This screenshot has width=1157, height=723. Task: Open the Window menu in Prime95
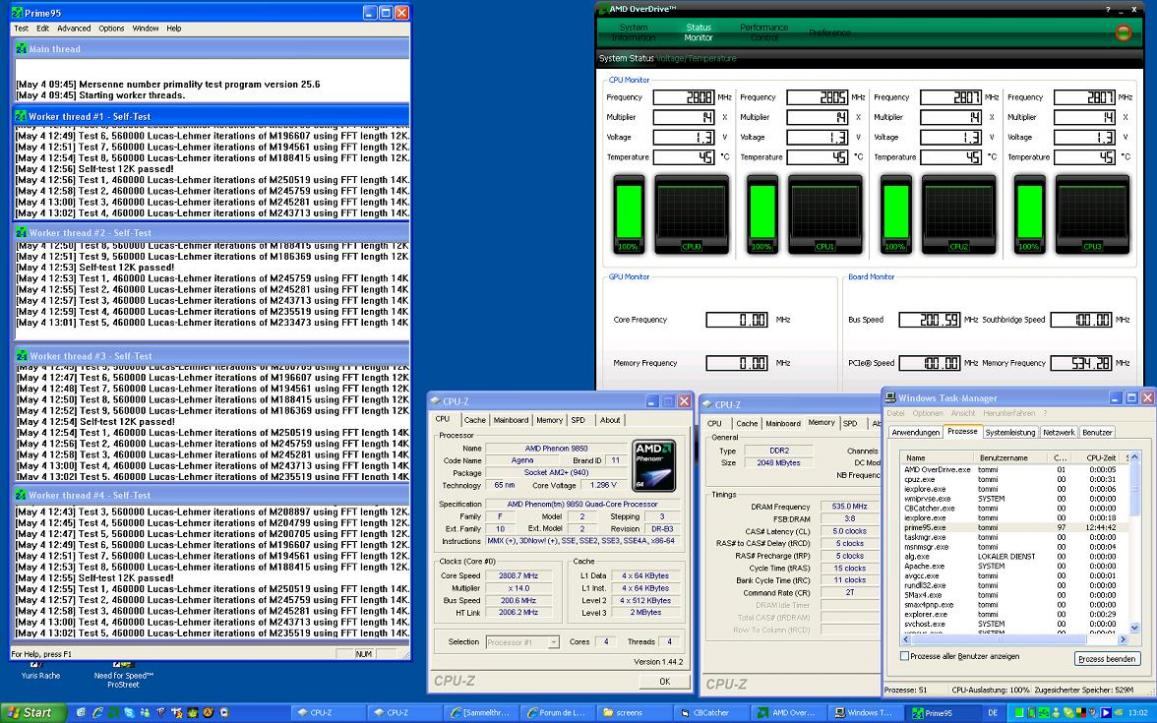pyautogui.click(x=145, y=28)
